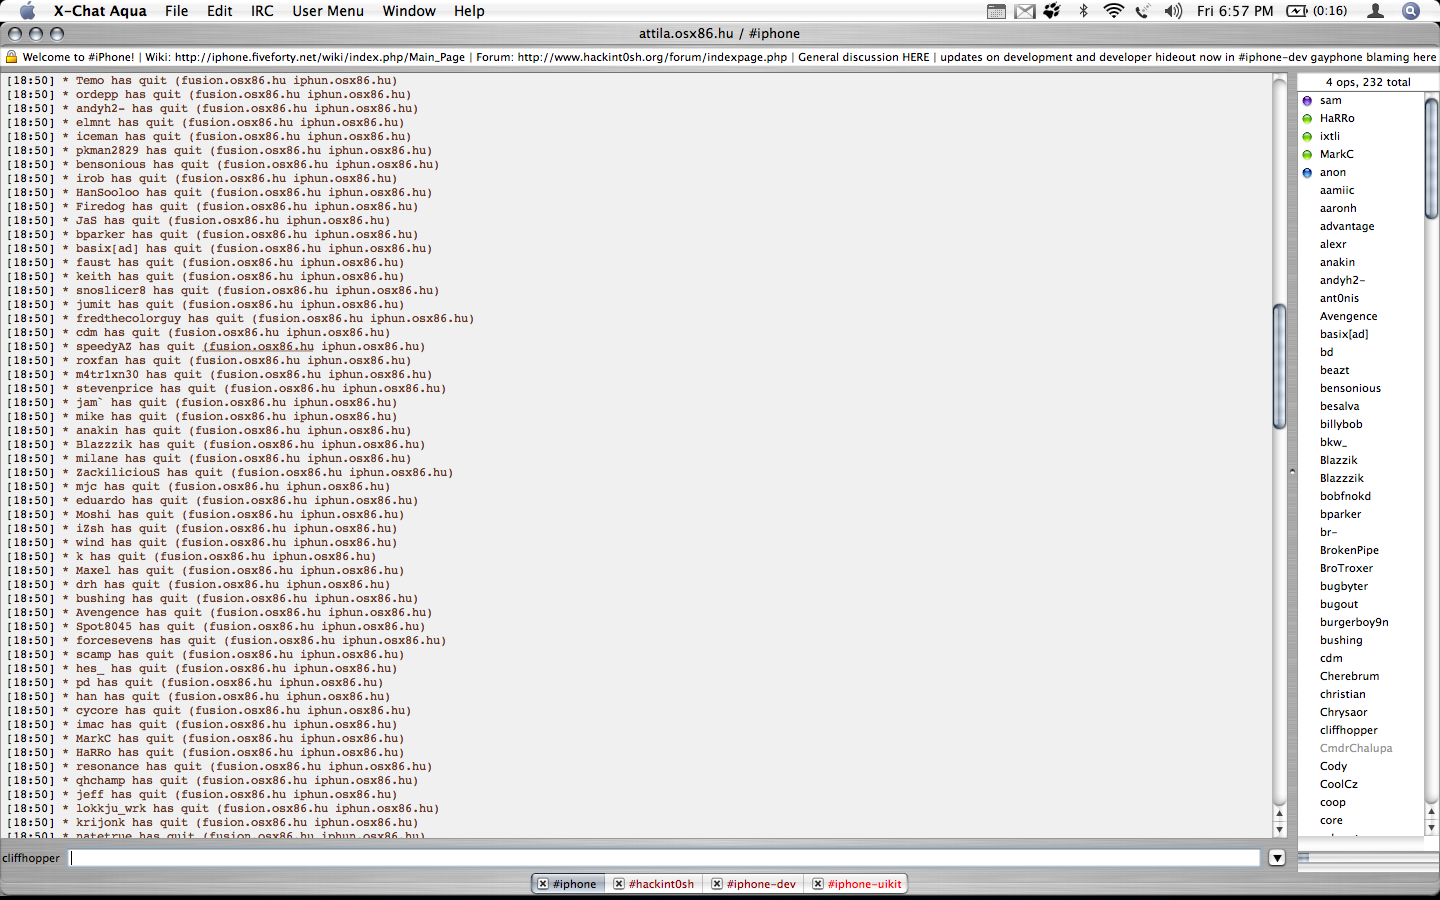Click underlined fusion.osx86.hu in speedyAZ quit line
The width and height of the screenshot is (1440, 900).
[260, 347]
